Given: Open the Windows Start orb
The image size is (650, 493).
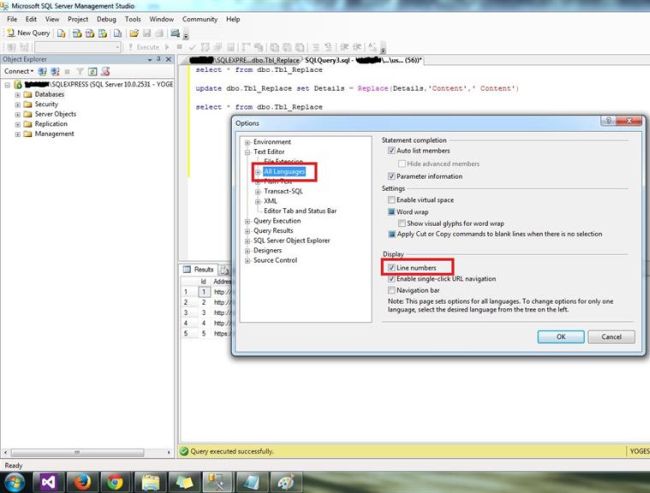Looking at the screenshot, I should pyautogui.click(x=15, y=483).
